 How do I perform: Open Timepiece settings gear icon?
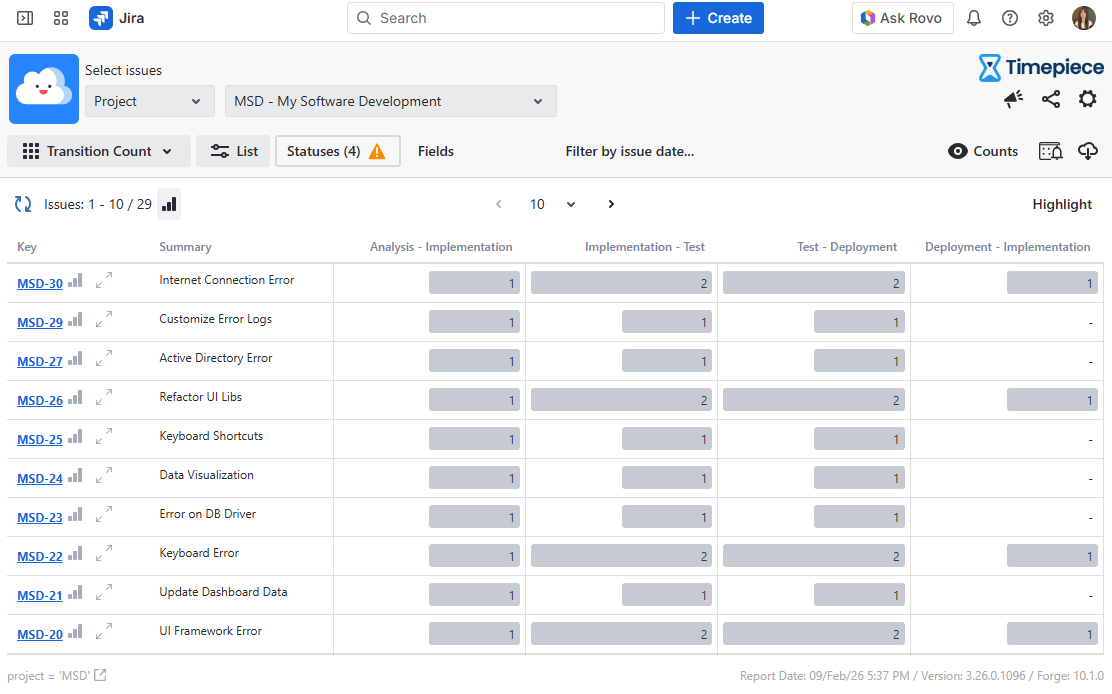click(1087, 99)
